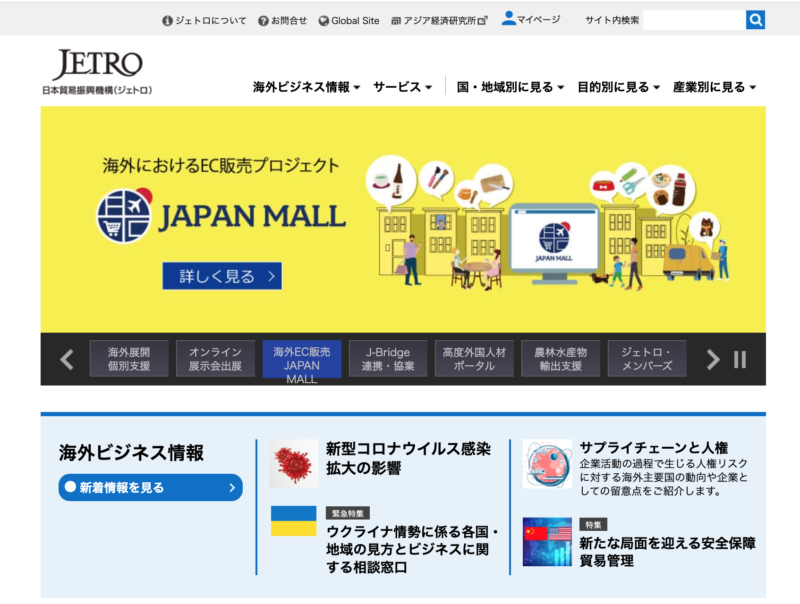Click the 海外ビジネス情報 section heading

[x=131, y=452]
